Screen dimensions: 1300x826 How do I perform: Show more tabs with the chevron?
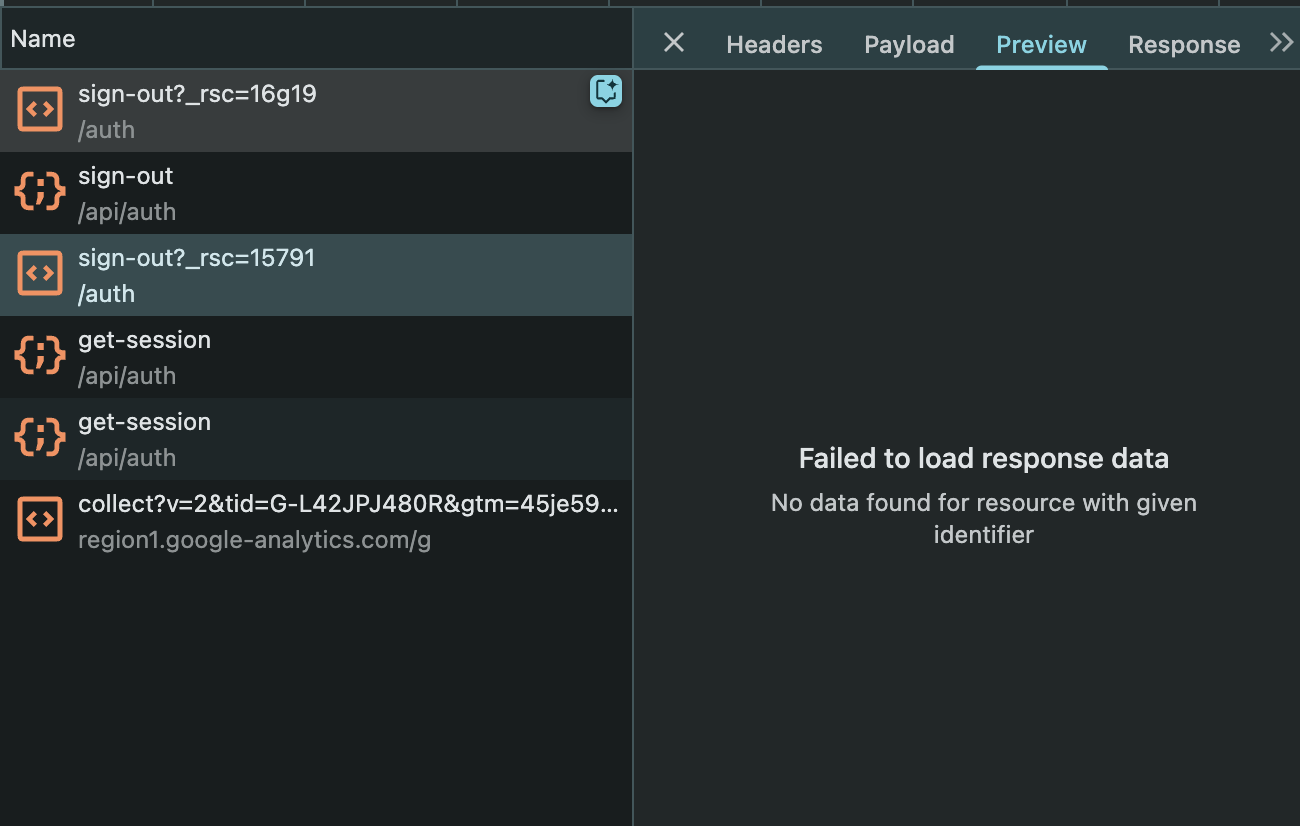(1280, 43)
